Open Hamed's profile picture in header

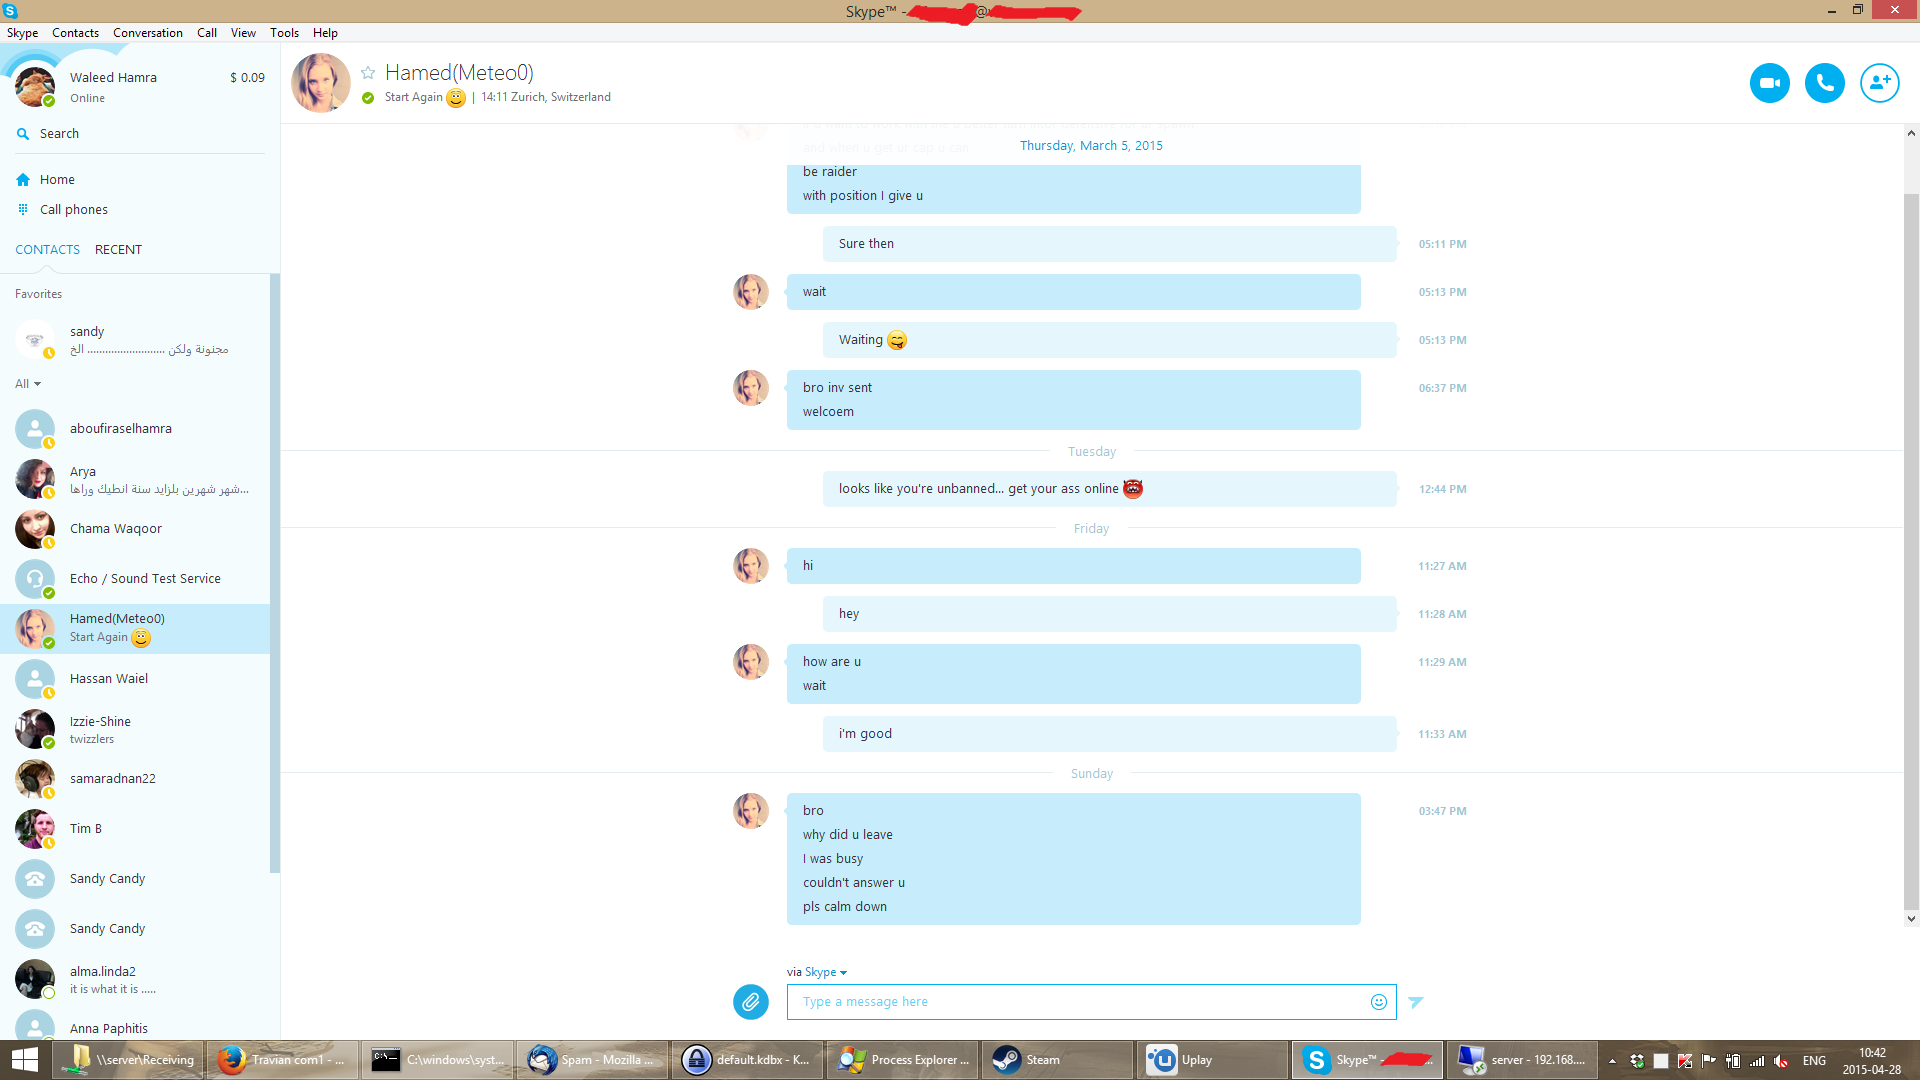(320, 83)
